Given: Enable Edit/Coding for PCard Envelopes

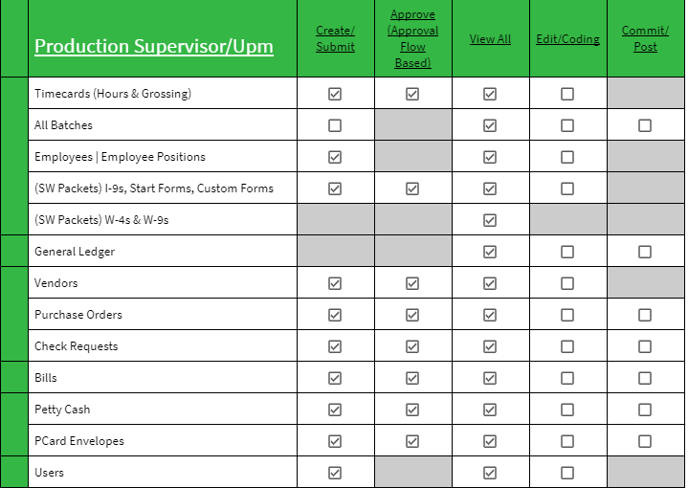Looking at the screenshot, I should [567, 441].
